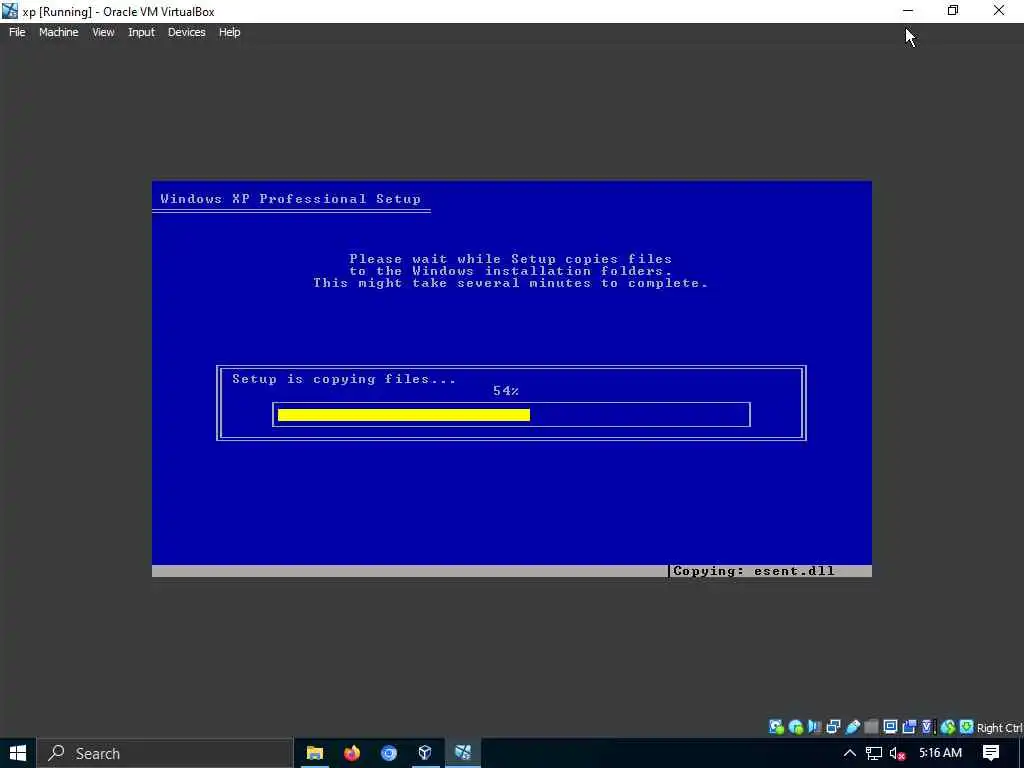Click the 'Copying: esent.dll' status text
The height and width of the screenshot is (768, 1024).
pos(754,571)
